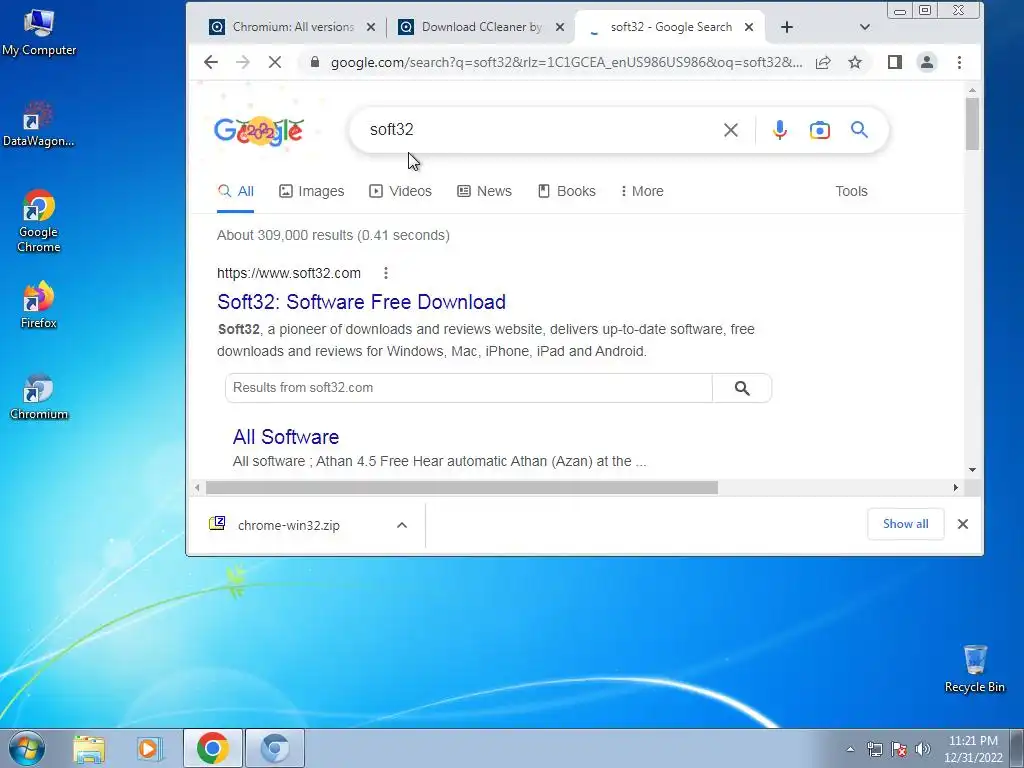Launch media player from taskbar

(148, 748)
